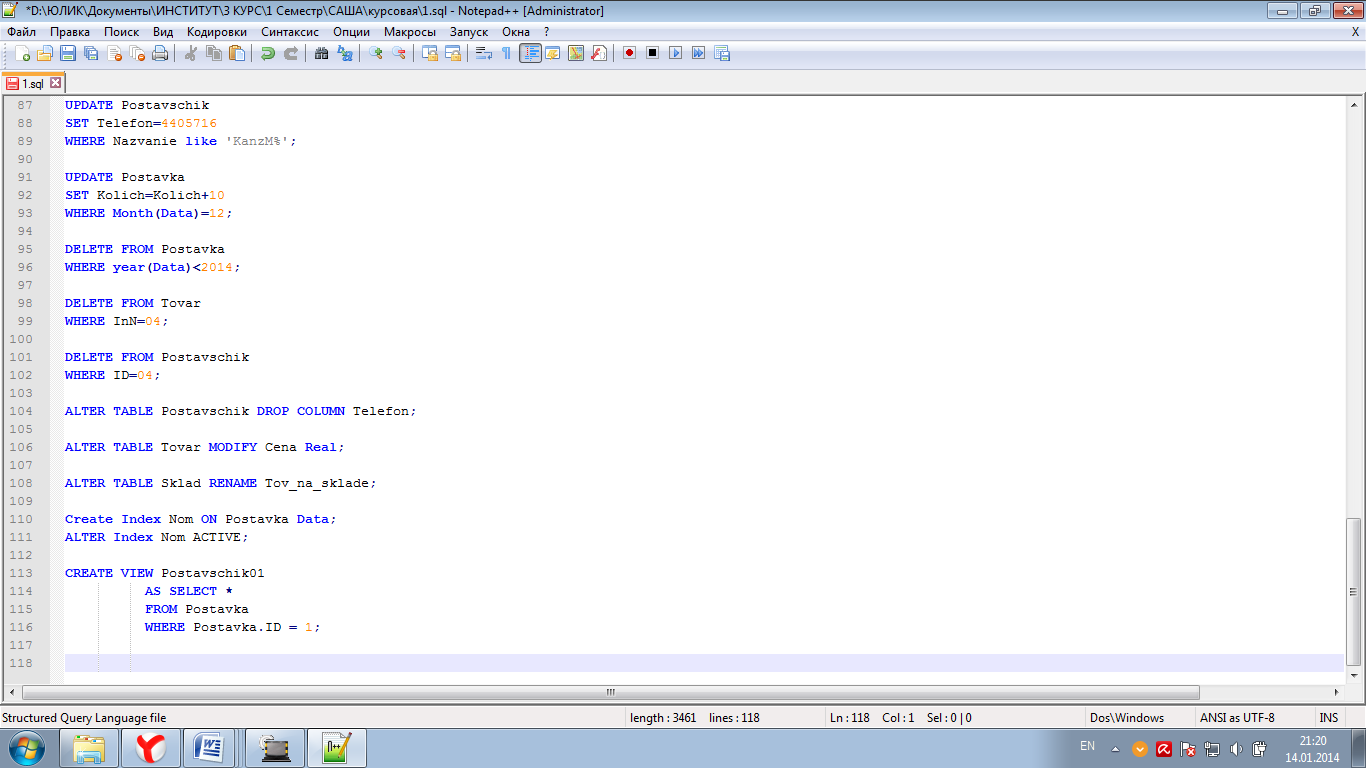Click the New file toolbar icon
This screenshot has width=1366, height=768.
(22, 53)
